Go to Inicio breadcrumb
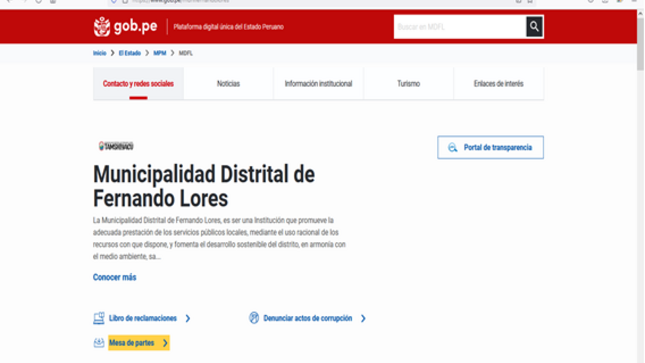645x363 pixels. (x=100, y=53)
